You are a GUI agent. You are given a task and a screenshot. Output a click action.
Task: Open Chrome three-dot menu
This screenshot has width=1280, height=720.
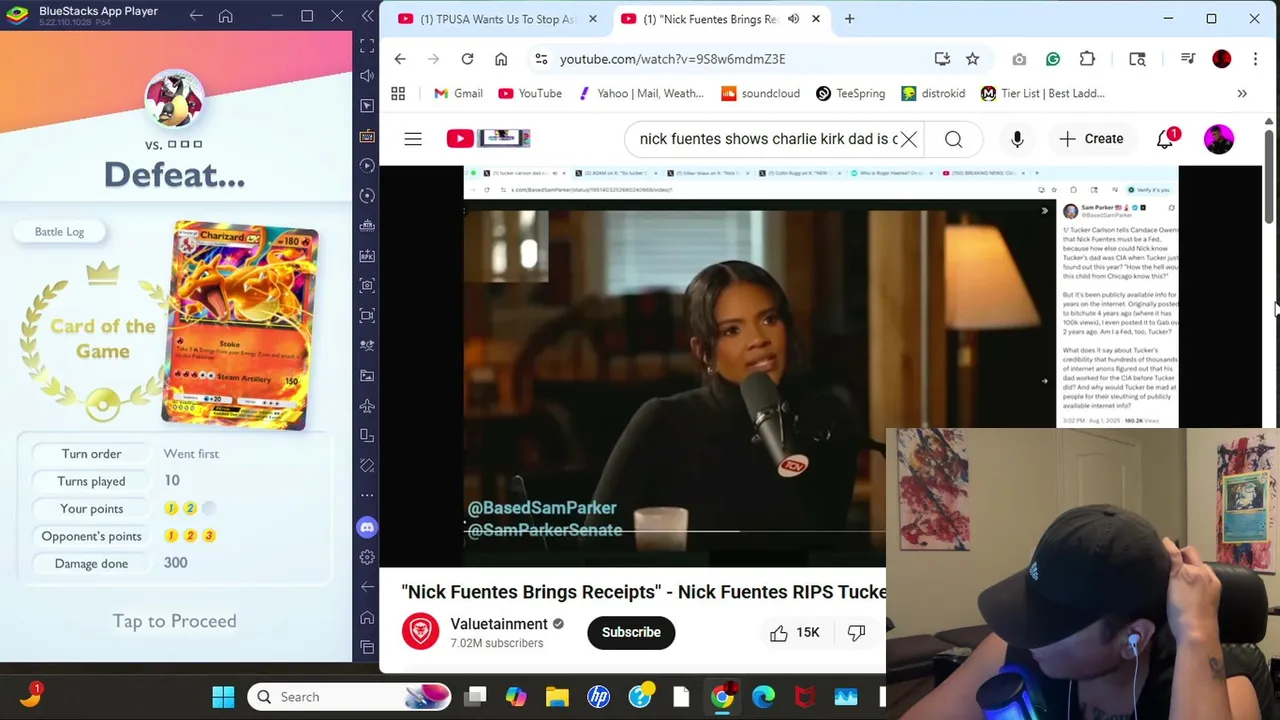(x=1255, y=59)
